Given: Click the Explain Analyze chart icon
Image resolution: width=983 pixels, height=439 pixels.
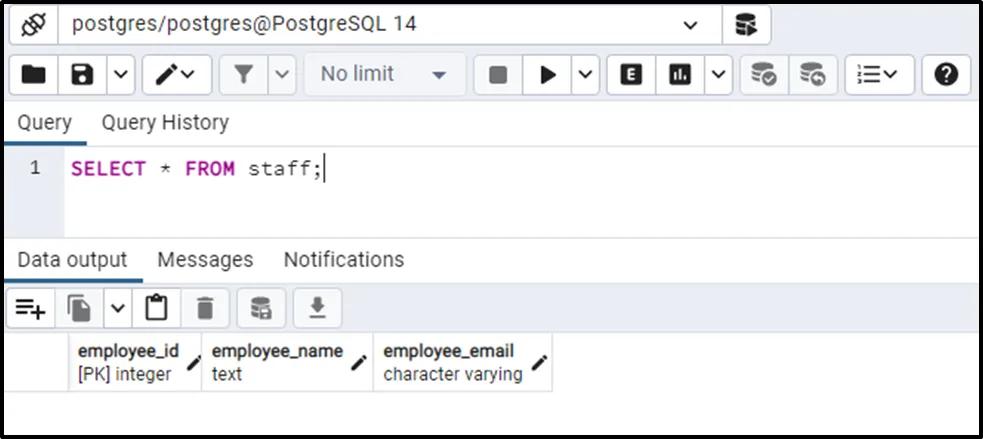Looking at the screenshot, I should point(680,74).
